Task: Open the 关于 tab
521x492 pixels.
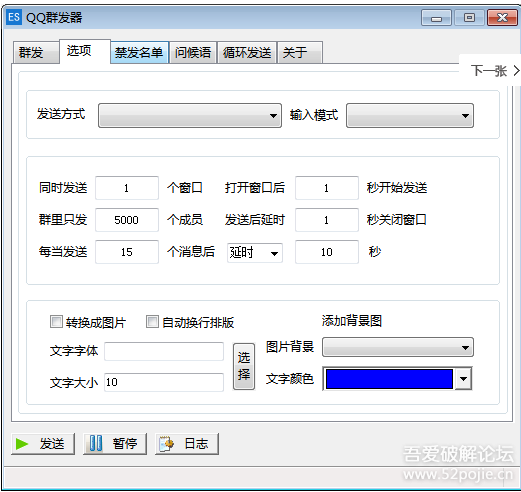Action: click(x=300, y=53)
